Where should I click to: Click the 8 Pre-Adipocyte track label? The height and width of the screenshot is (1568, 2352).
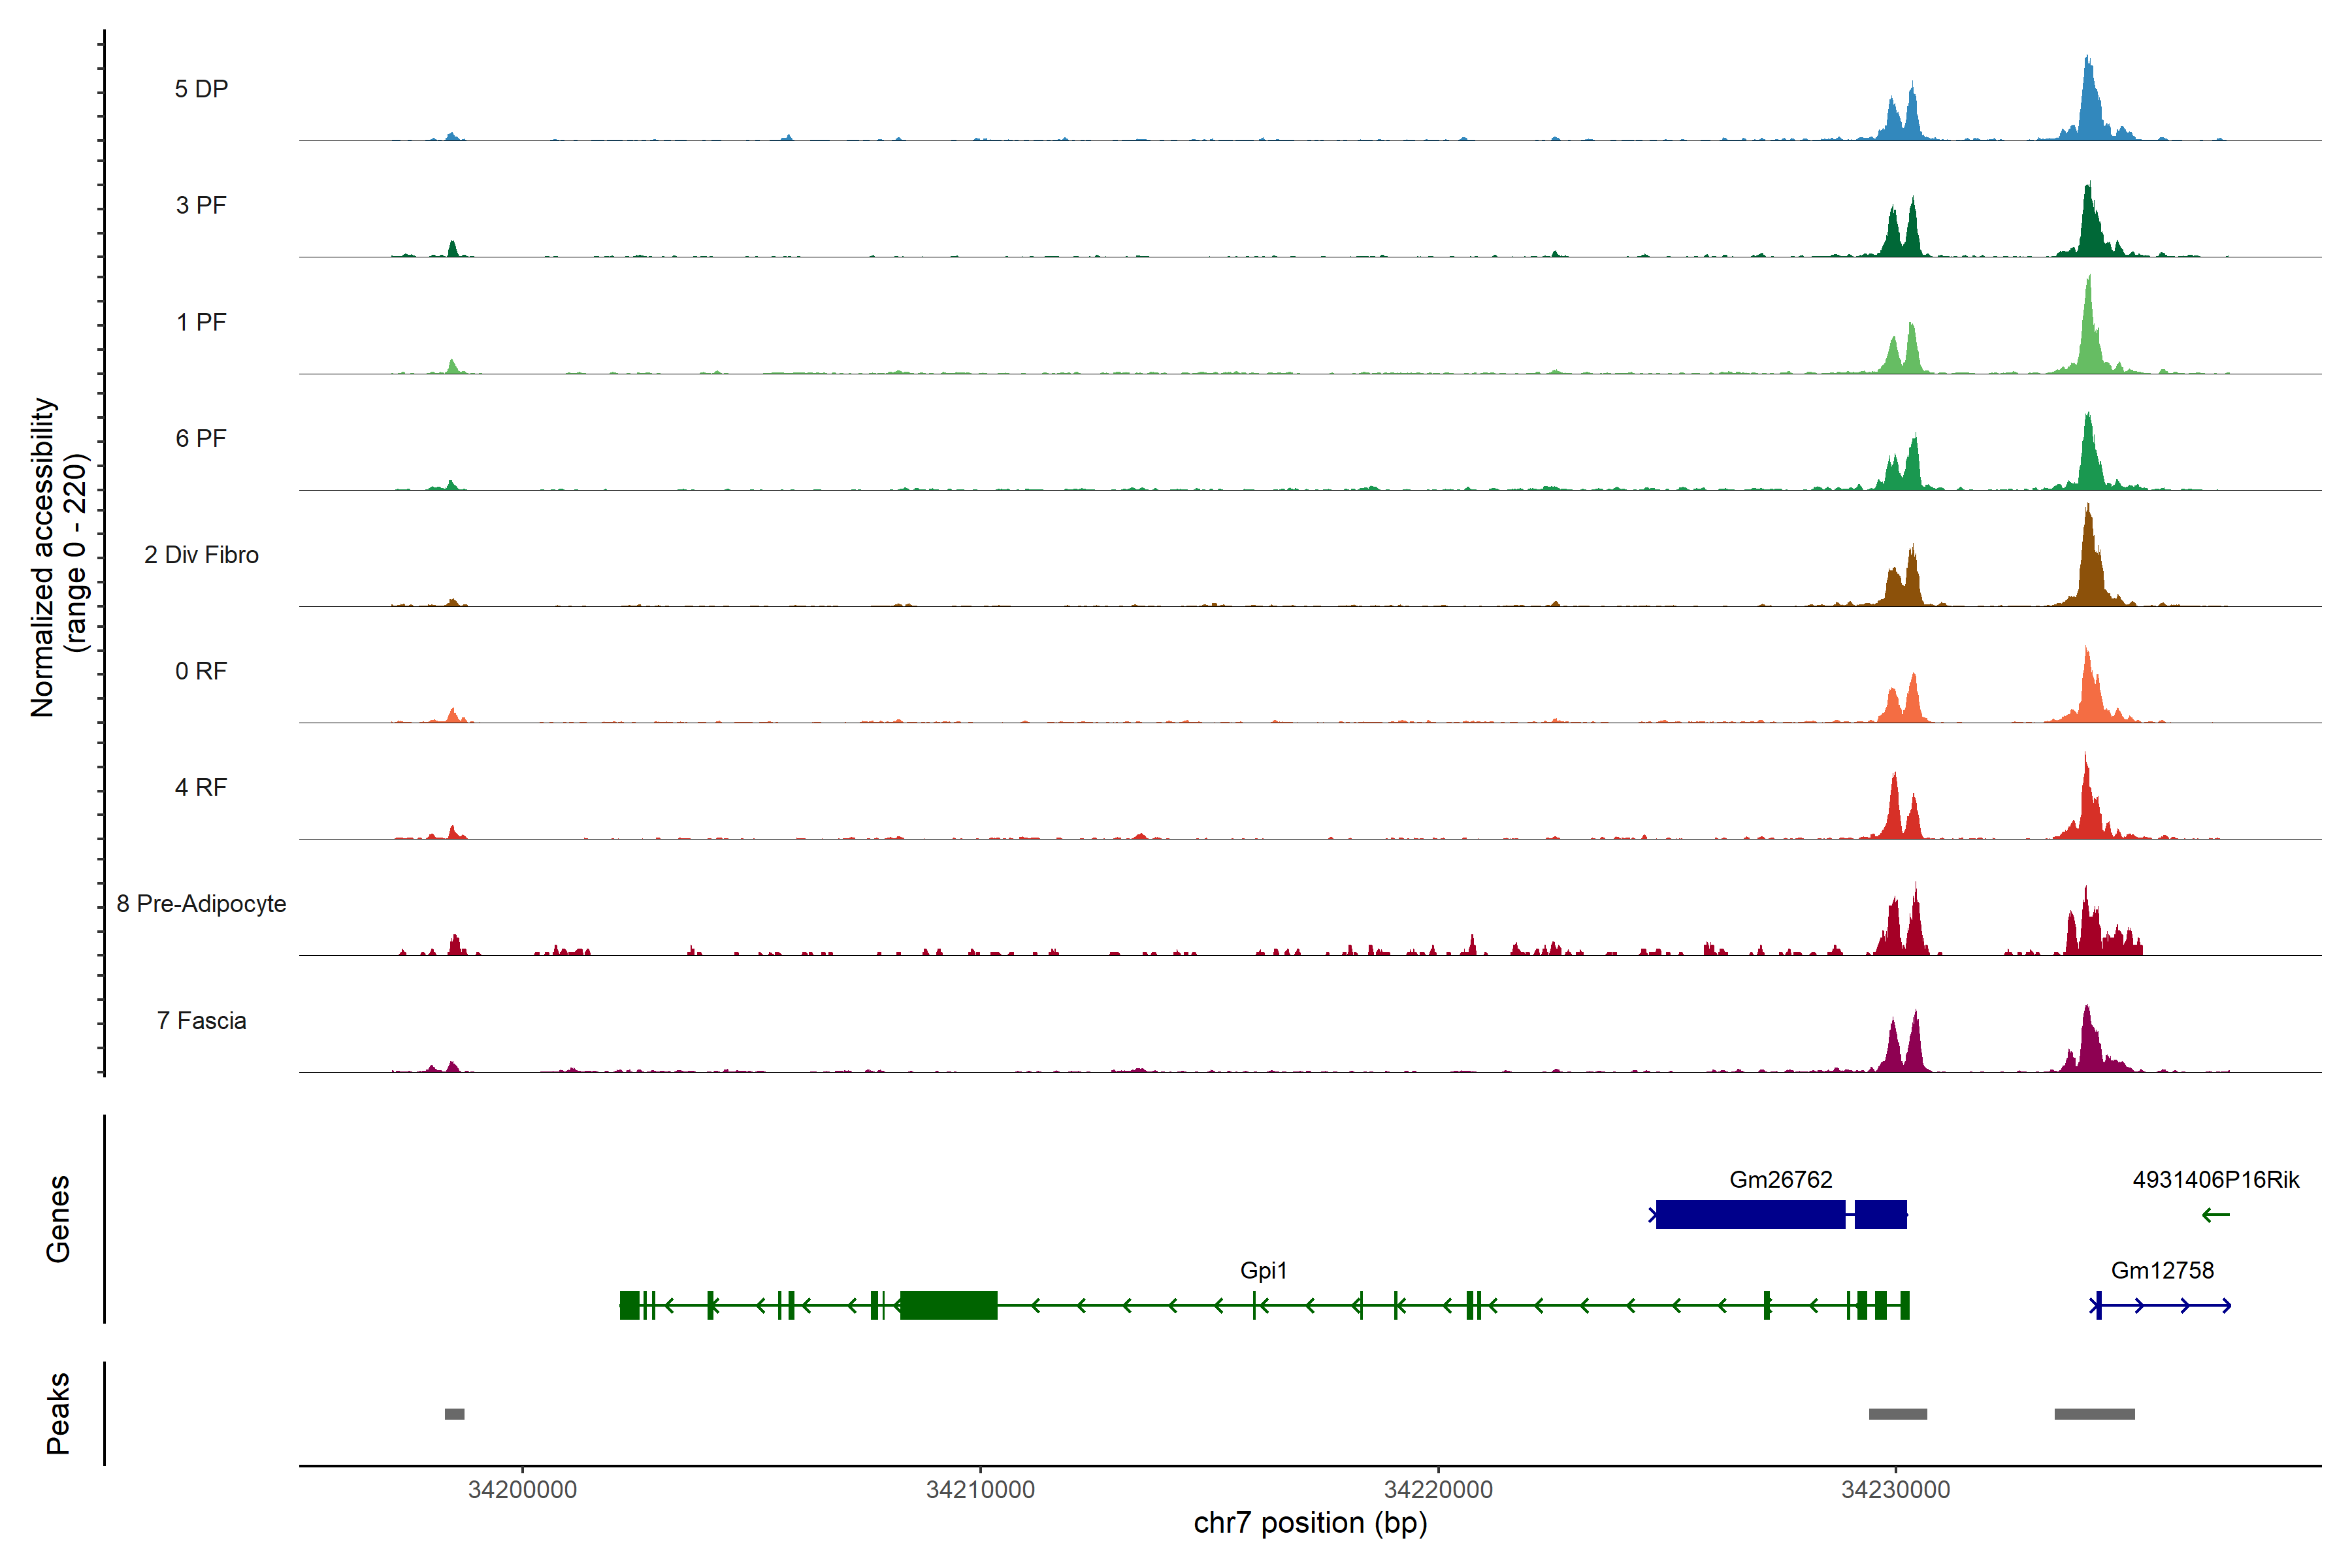point(201,904)
